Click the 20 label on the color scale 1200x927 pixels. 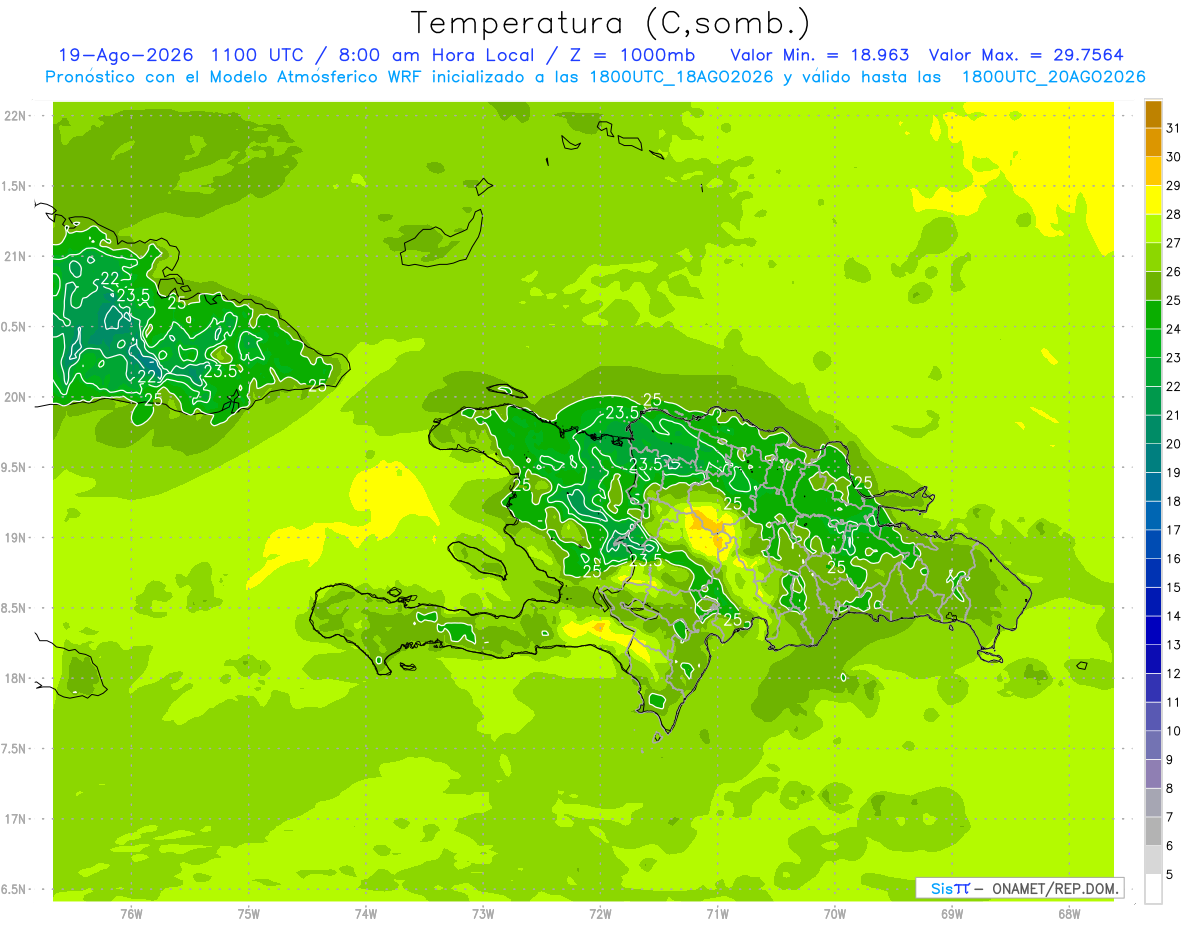(1173, 443)
